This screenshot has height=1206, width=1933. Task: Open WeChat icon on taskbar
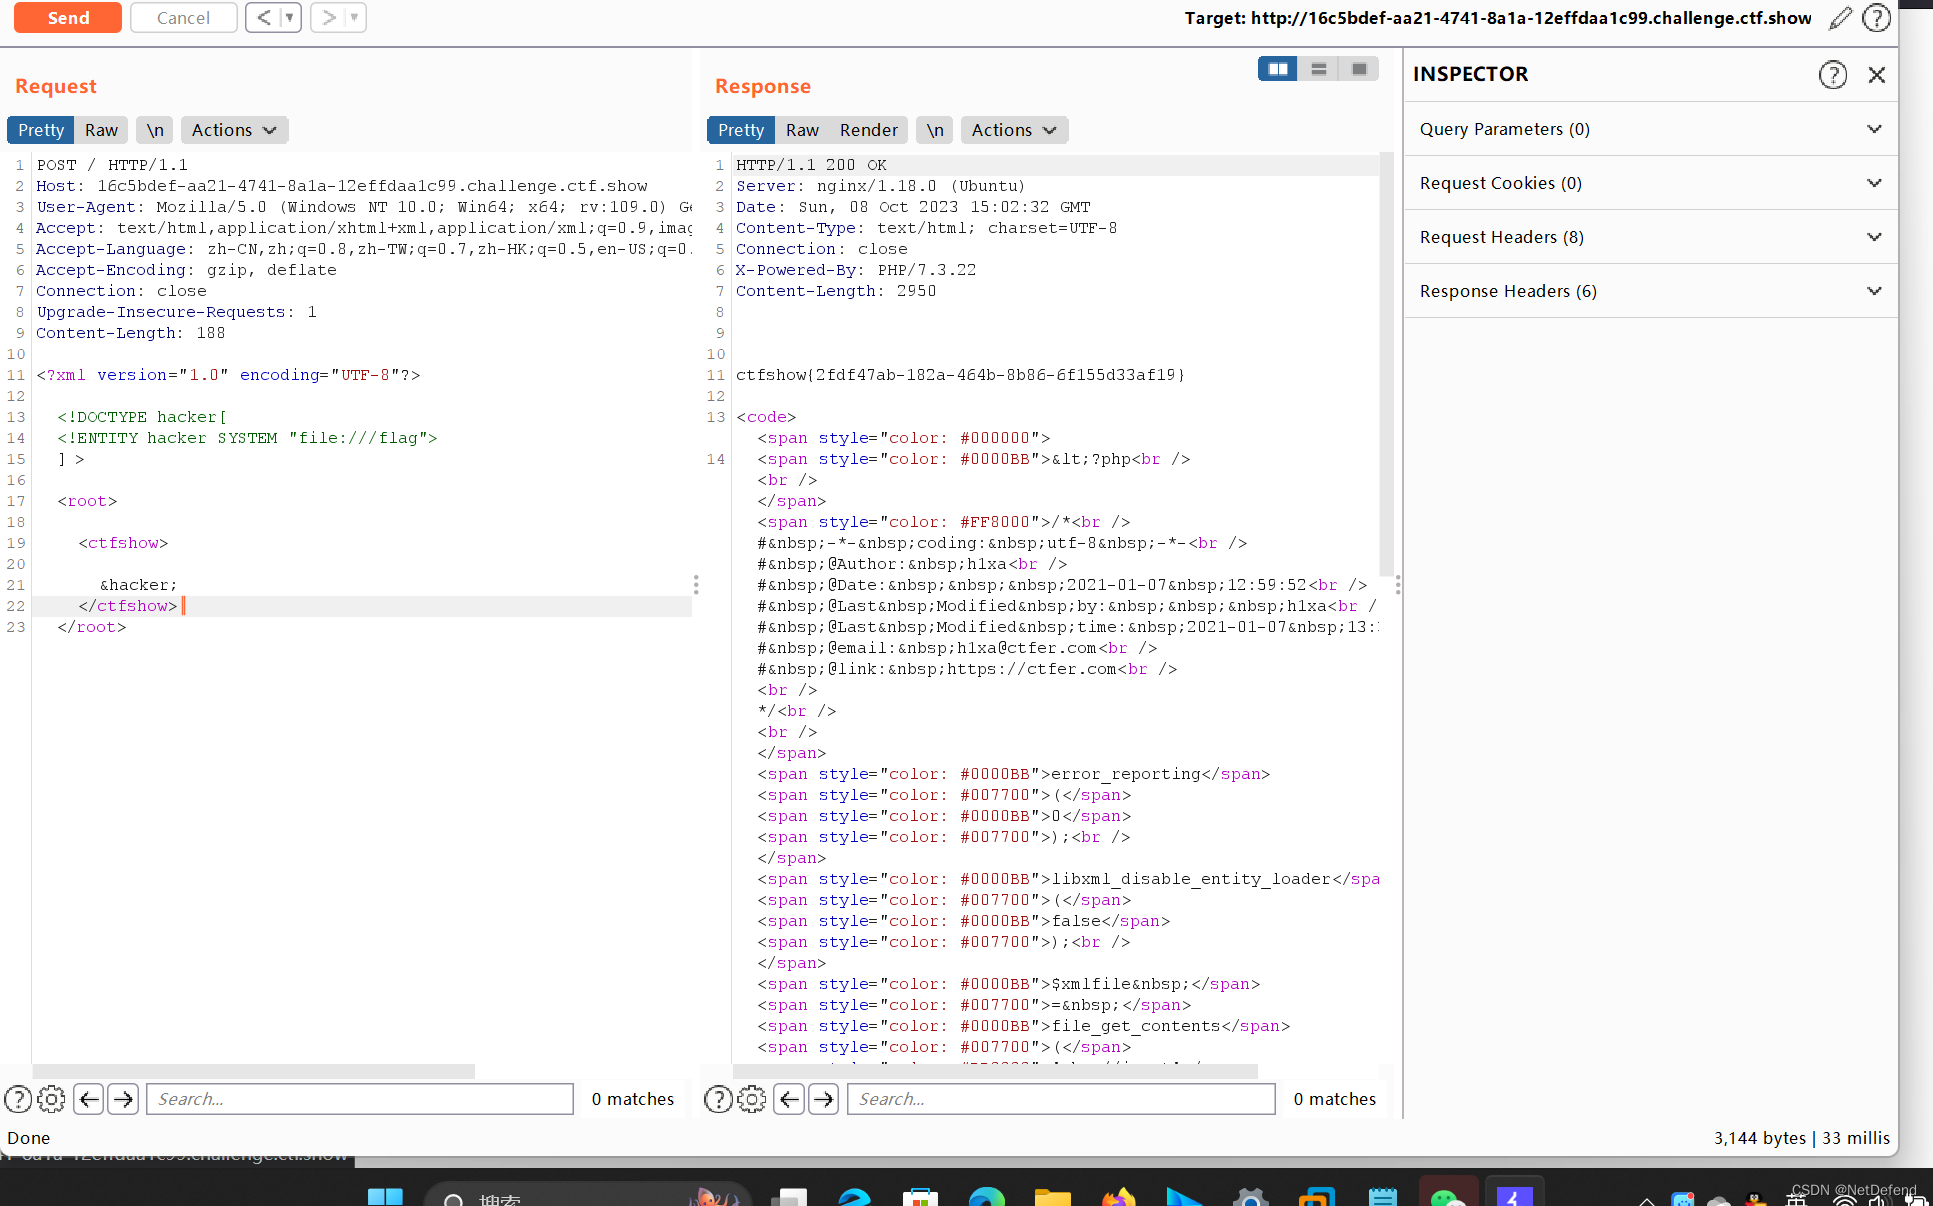(x=1448, y=1197)
